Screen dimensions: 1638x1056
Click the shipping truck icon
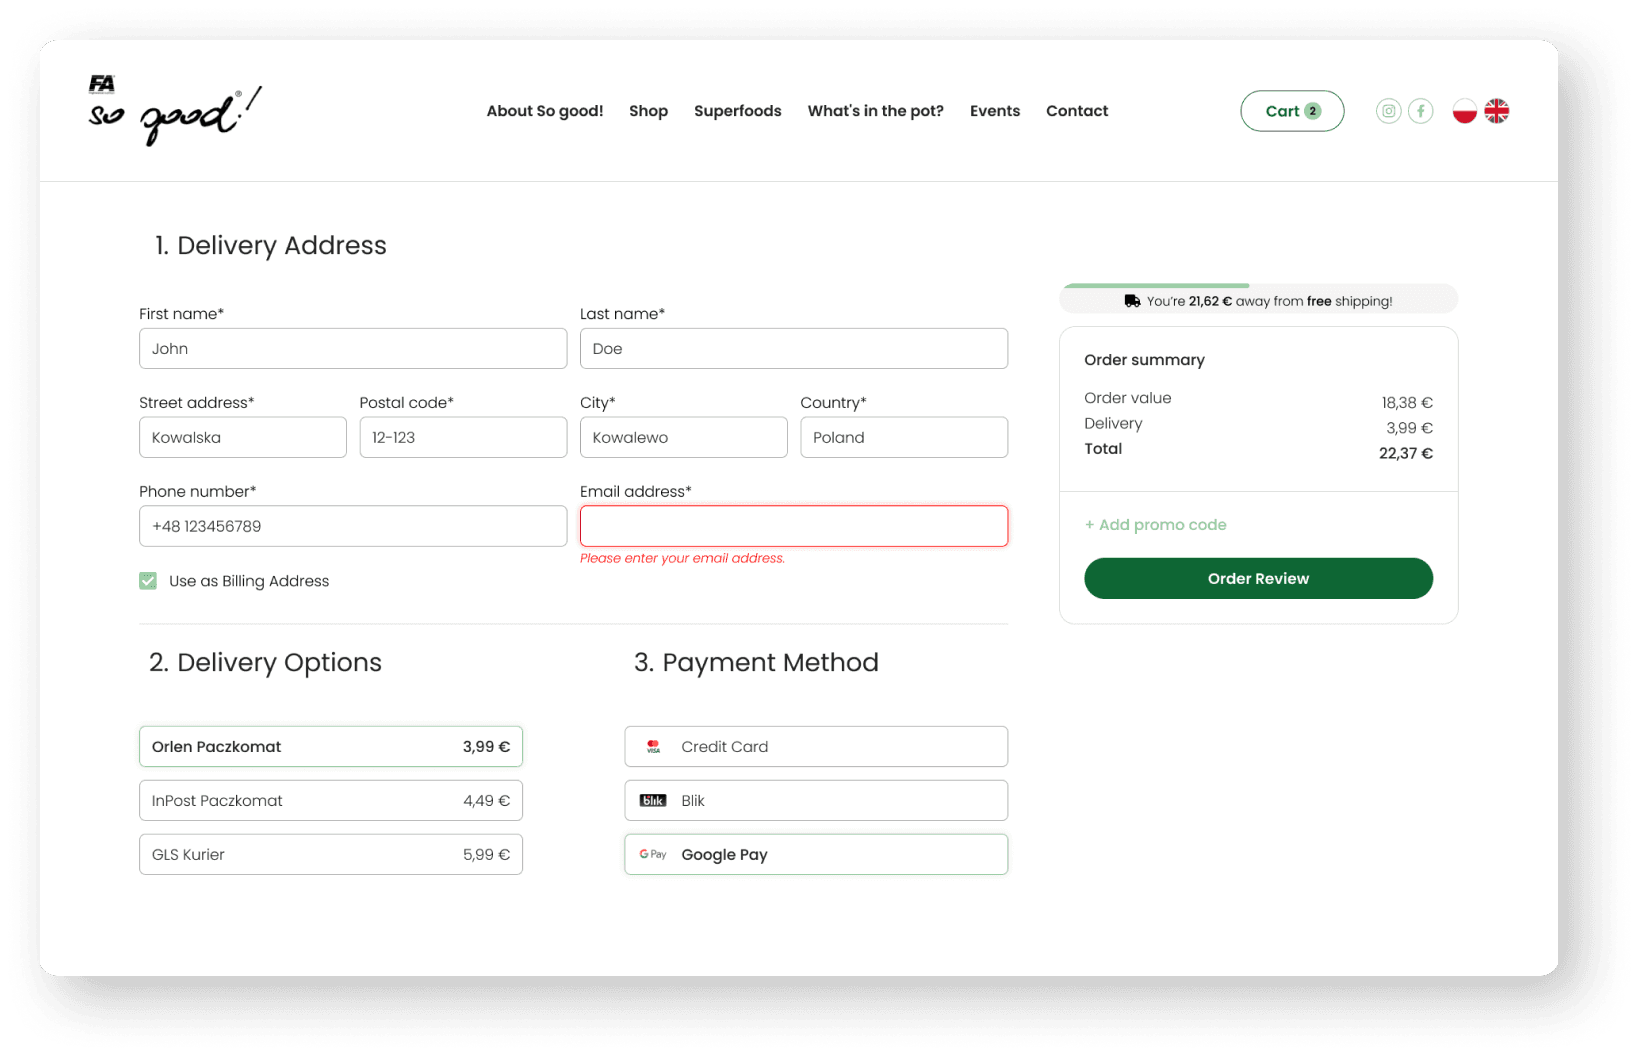1132,301
